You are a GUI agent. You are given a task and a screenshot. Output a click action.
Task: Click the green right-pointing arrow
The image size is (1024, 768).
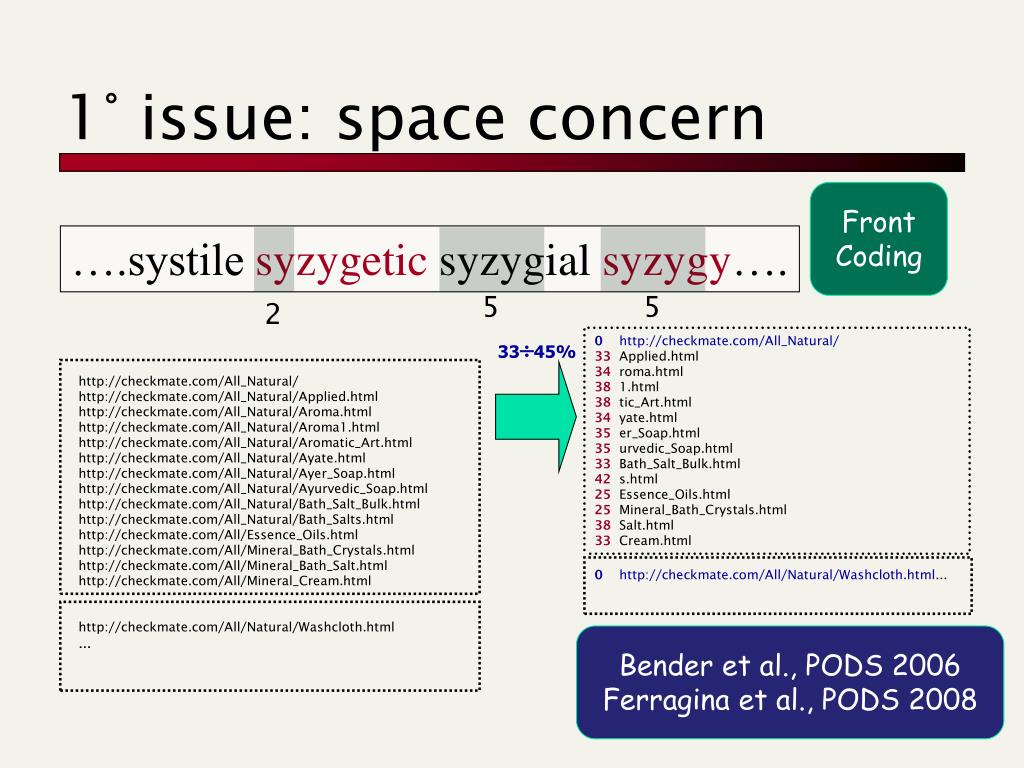coord(536,417)
